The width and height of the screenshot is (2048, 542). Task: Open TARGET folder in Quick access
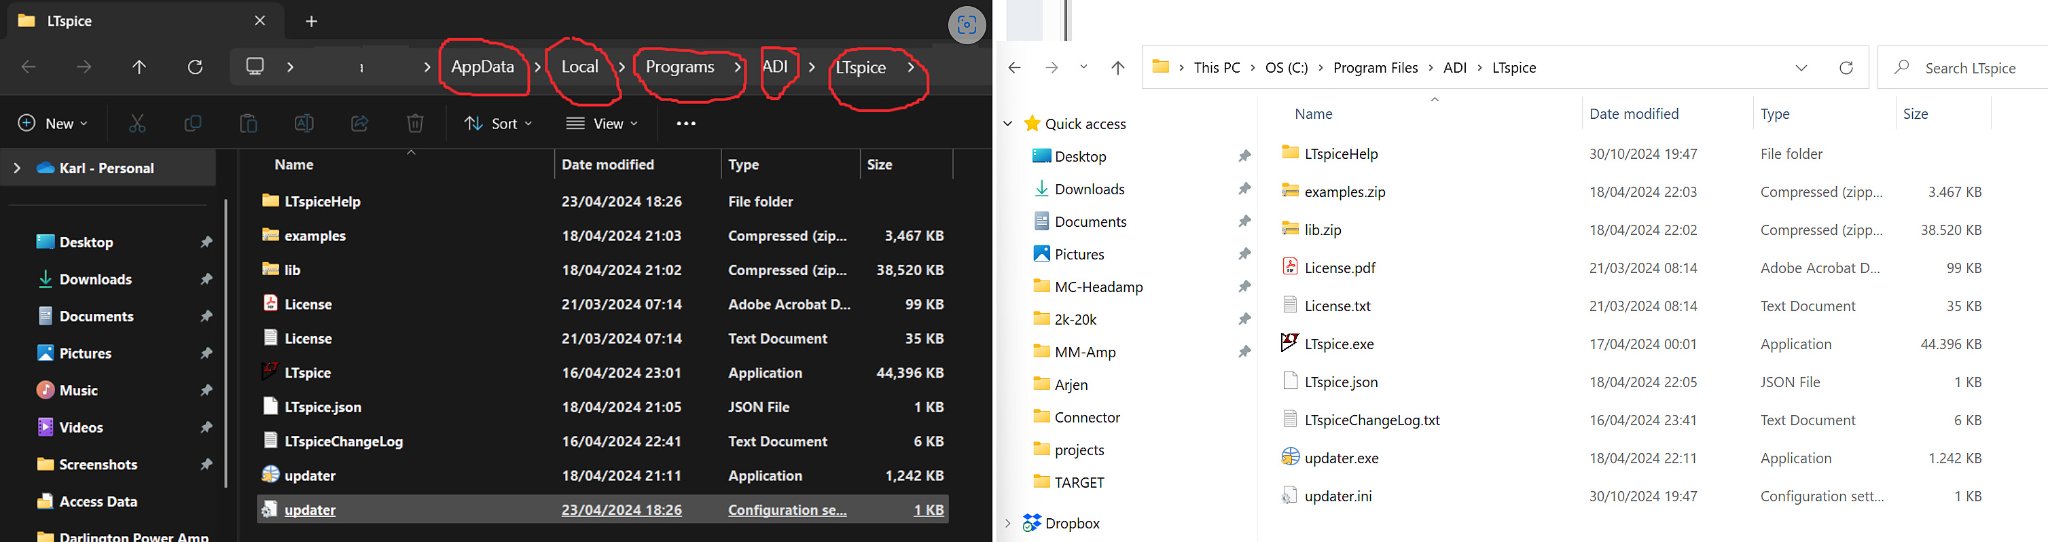[x=1079, y=483]
